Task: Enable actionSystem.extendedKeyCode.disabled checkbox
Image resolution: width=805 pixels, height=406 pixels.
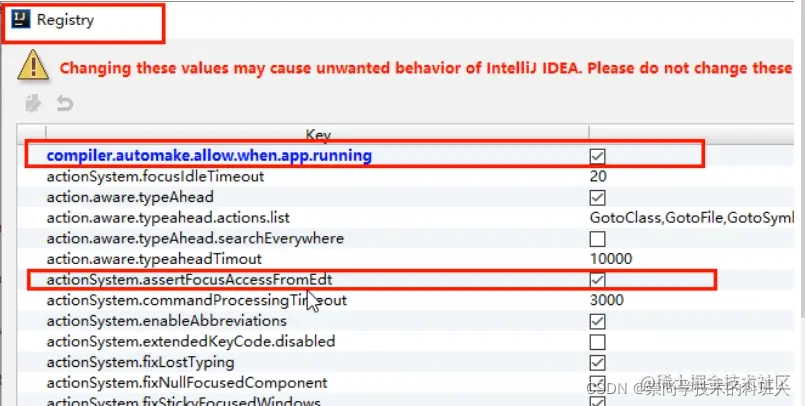Action: [597, 342]
